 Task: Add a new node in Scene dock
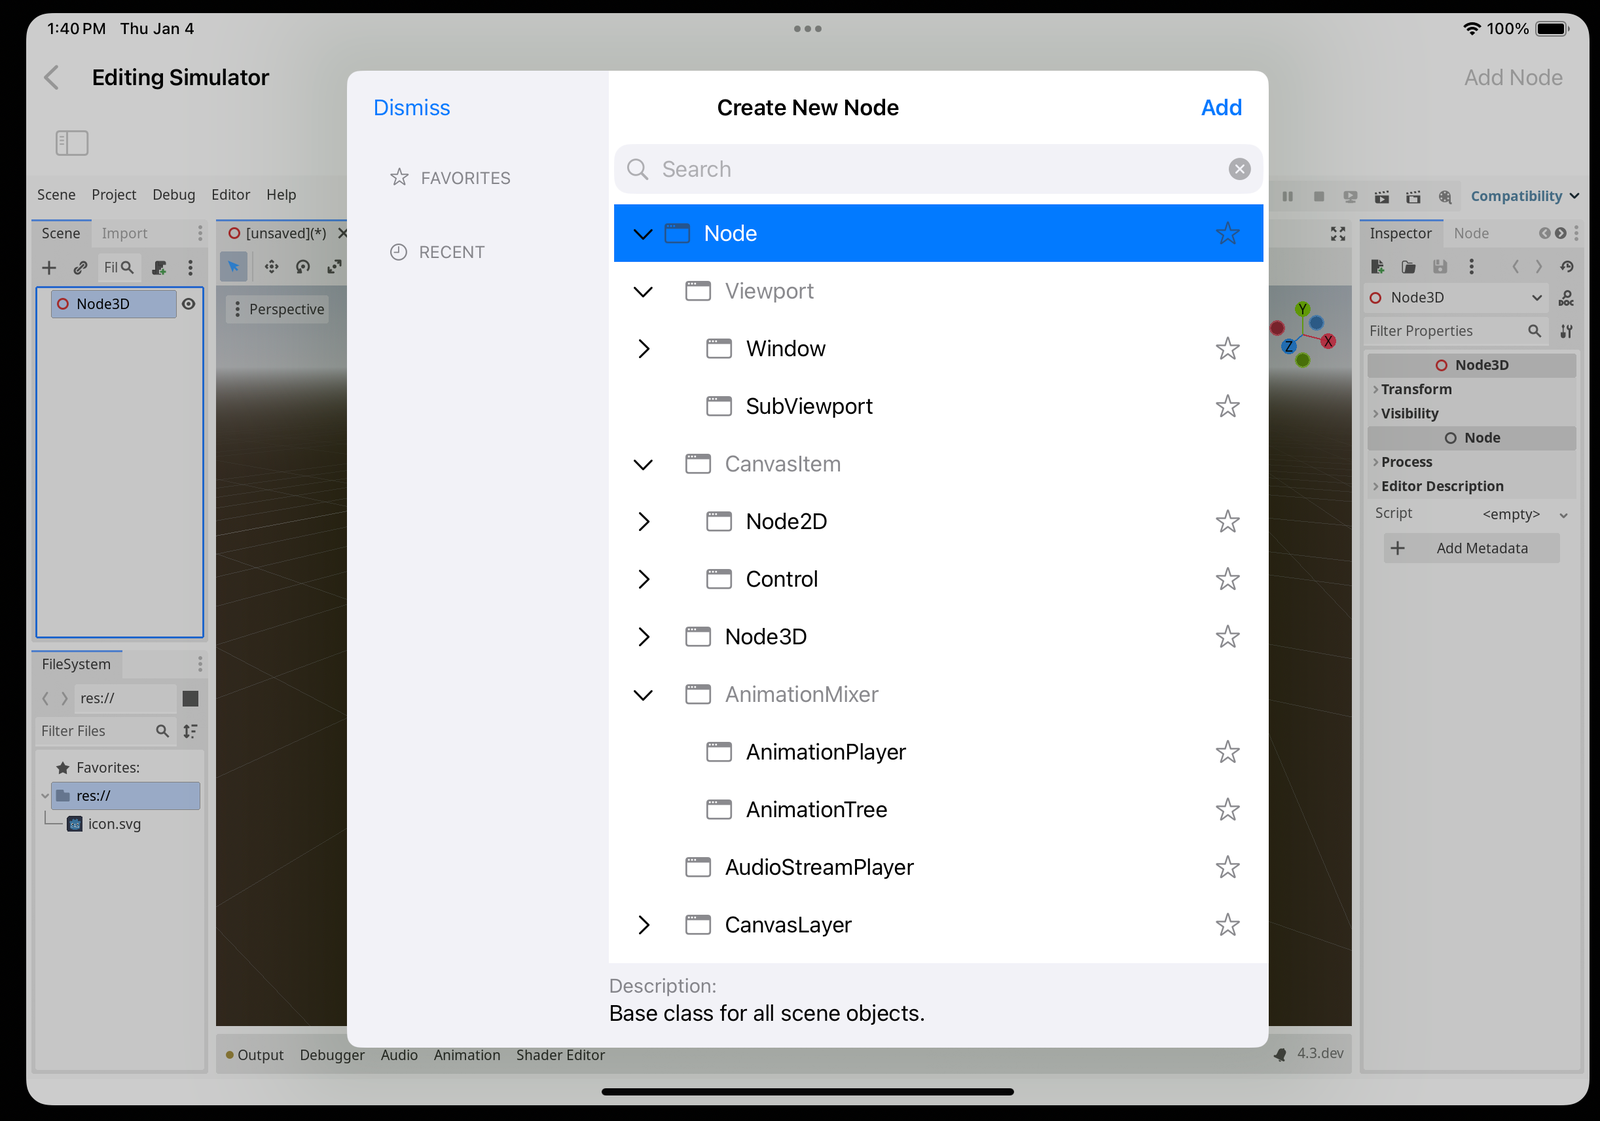click(x=49, y=268)
